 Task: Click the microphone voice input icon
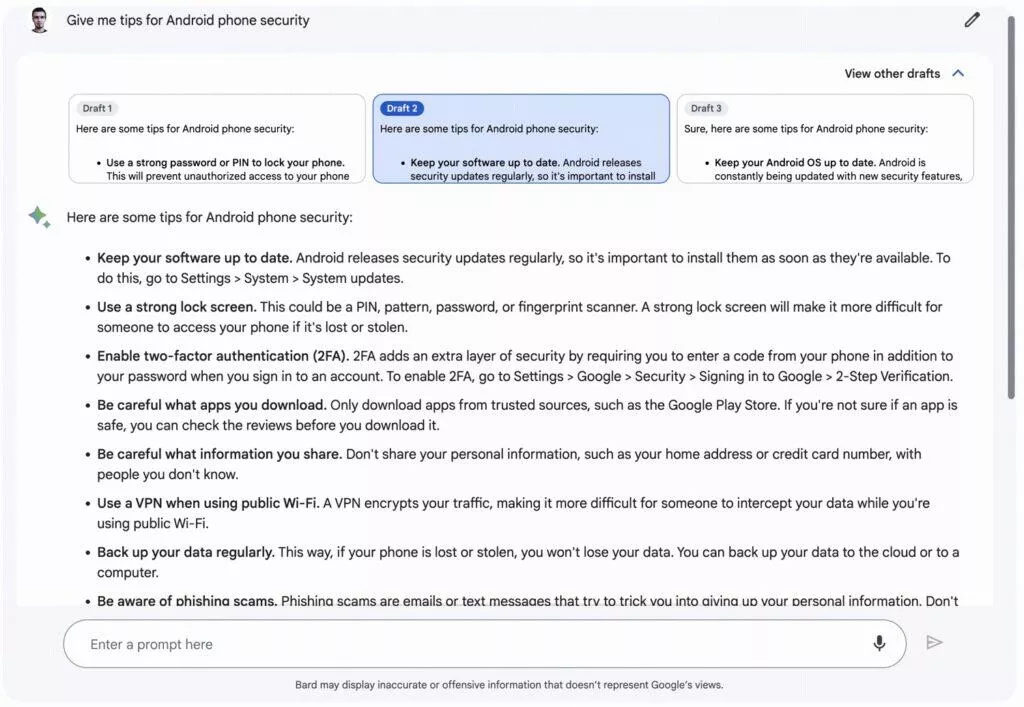pyautogui.click(x=879, y=644)
